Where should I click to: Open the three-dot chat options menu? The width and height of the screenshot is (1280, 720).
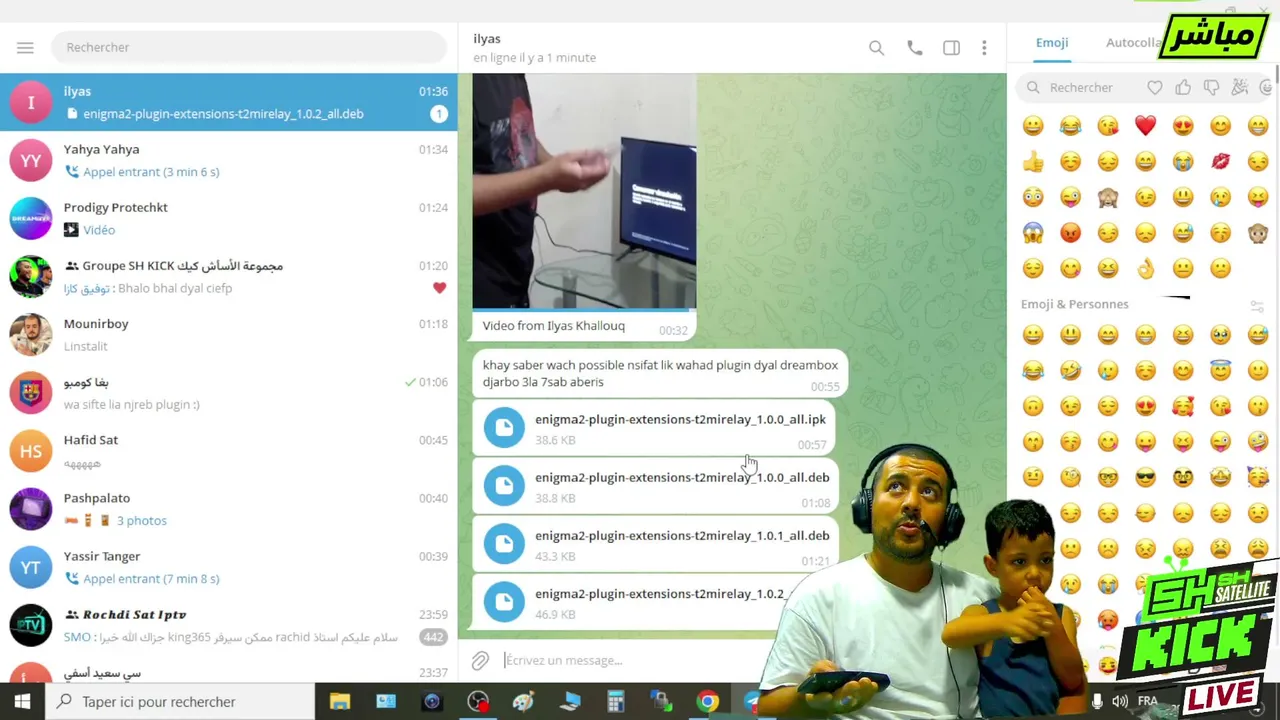tap(984, 47)
